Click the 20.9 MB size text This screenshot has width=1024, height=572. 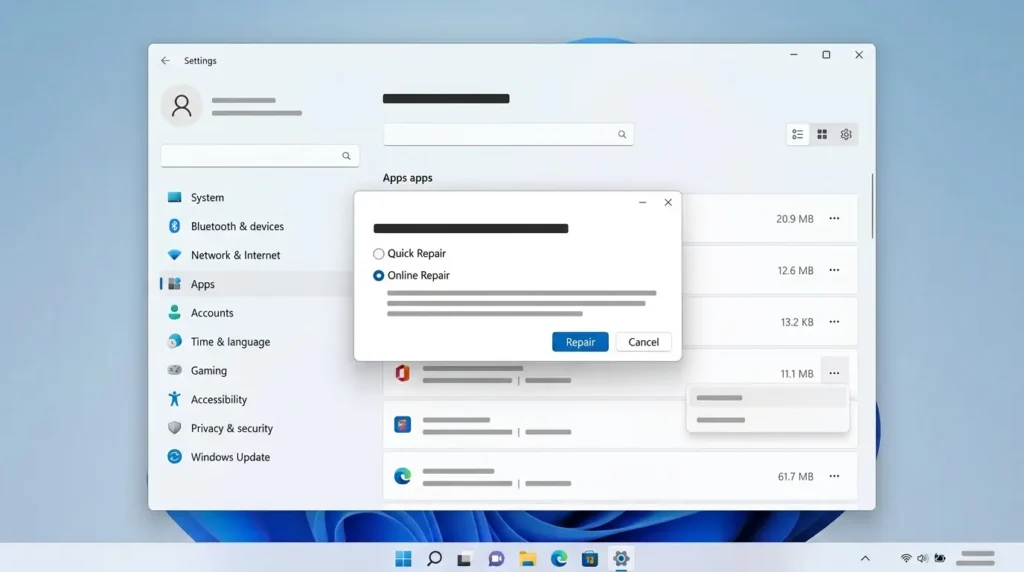(795, 219)
